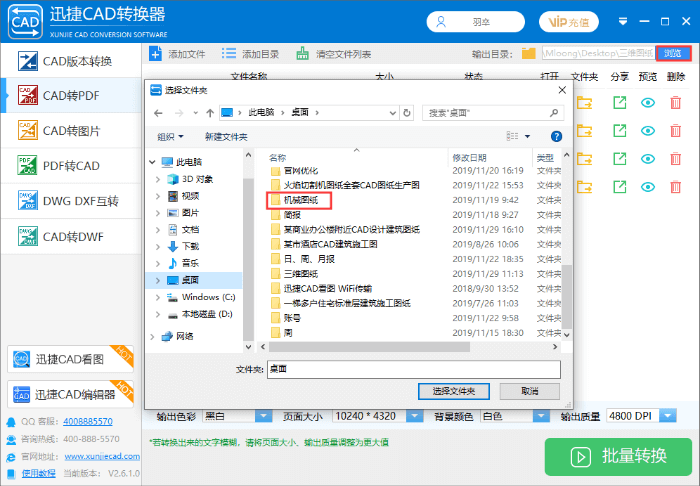Open folder icon for the fourth file row
700x486 pixels.
[584, 187]
